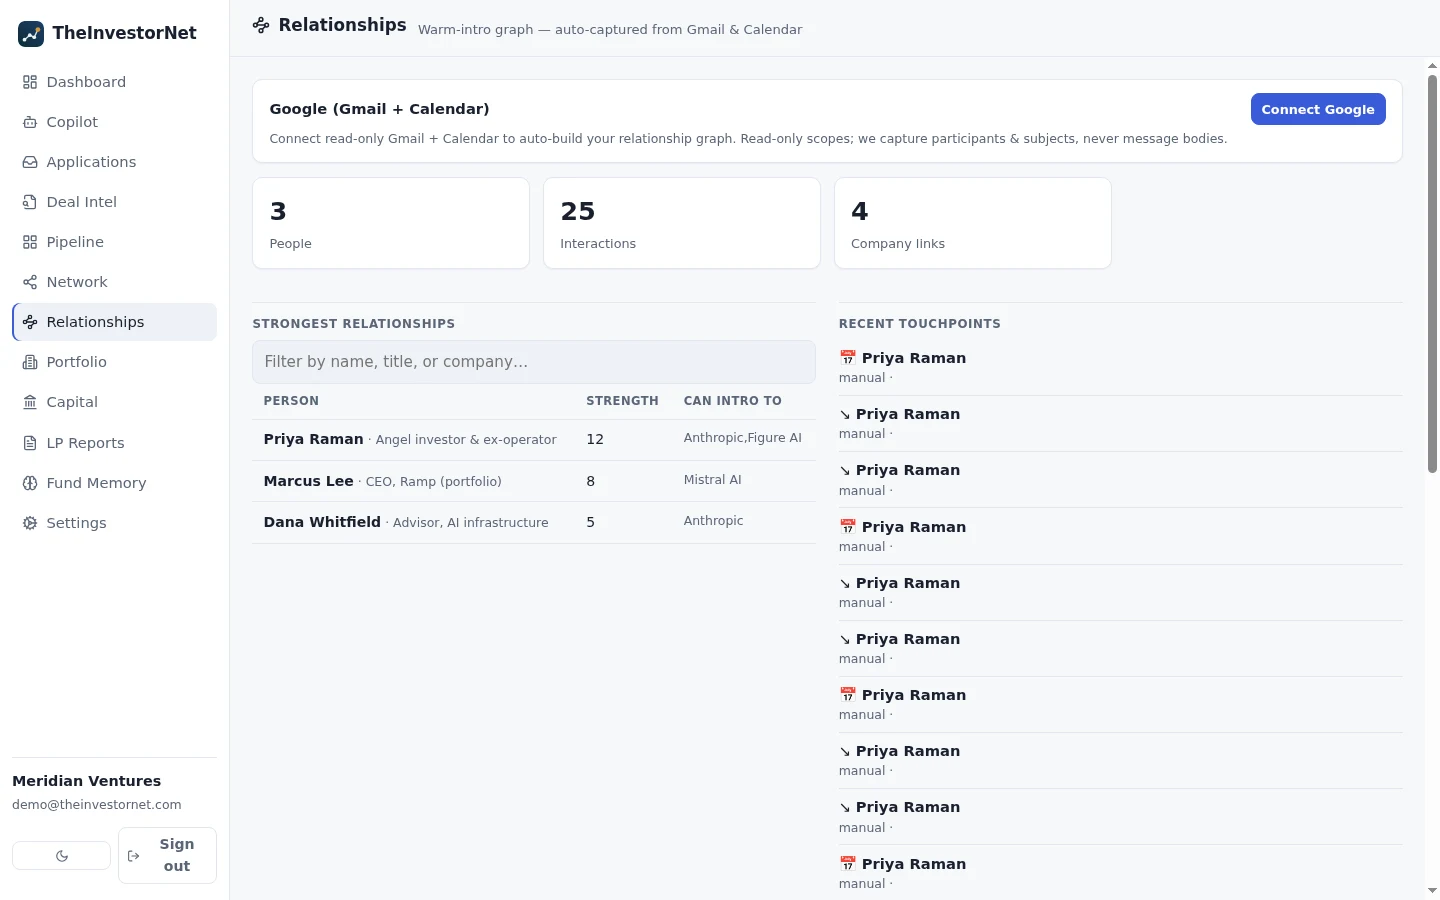Screen dimensions: 1440x900
Task: Click strength value 12
Action: pyautogui.click(x=595, y=439)
